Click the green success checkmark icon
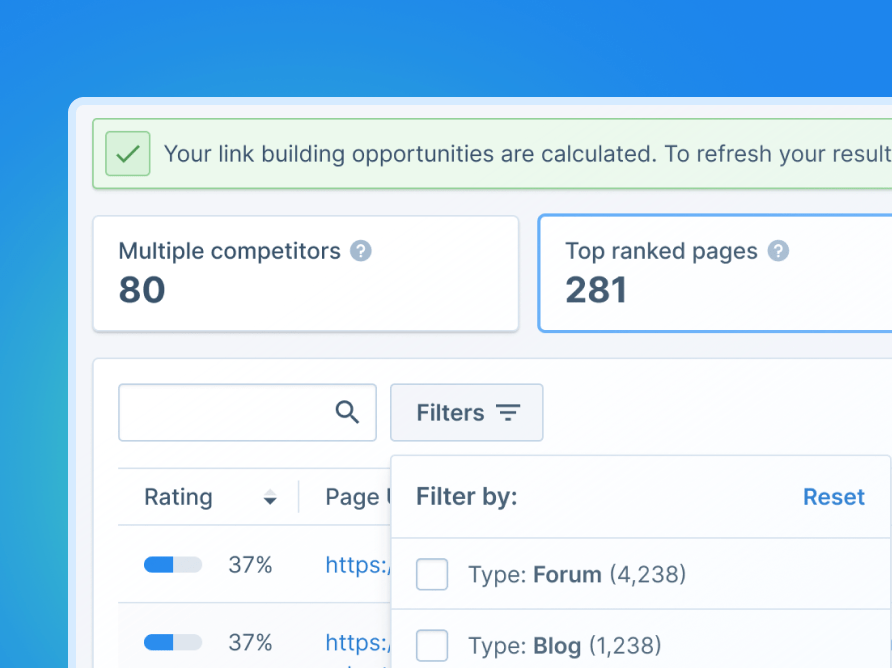This screenshot has height=668, width=892. 128,153
